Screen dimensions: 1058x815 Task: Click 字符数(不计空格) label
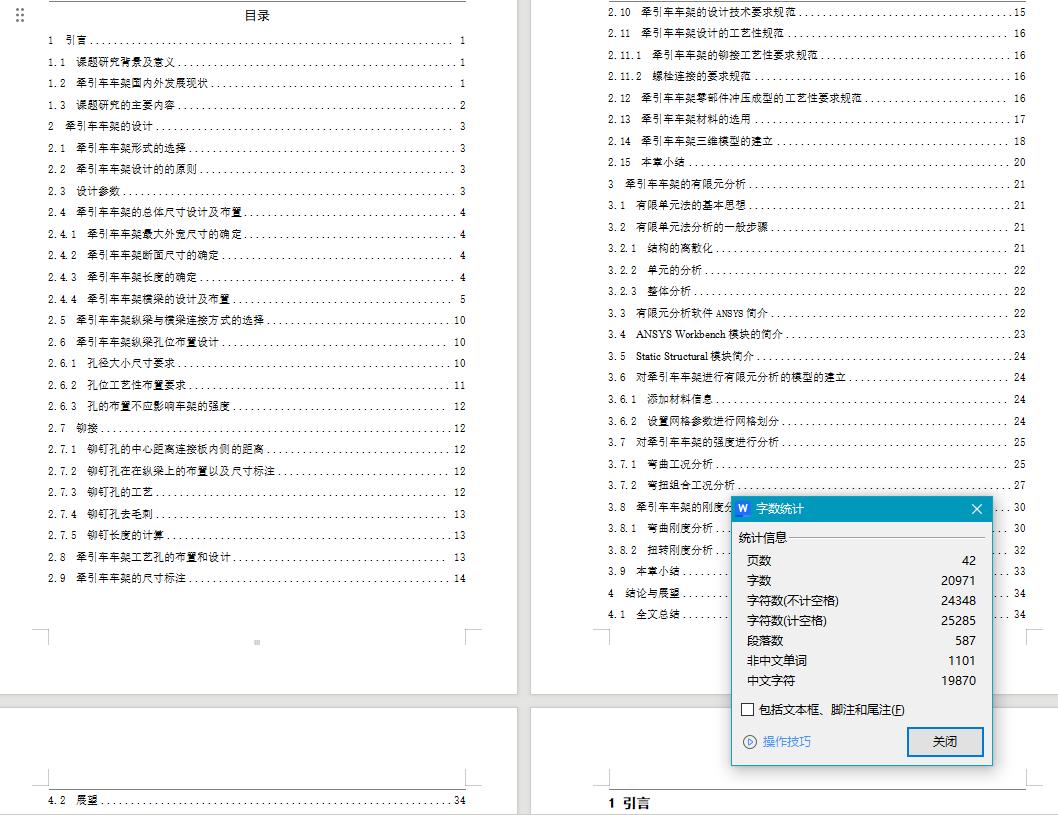click(x=793, y=600)
